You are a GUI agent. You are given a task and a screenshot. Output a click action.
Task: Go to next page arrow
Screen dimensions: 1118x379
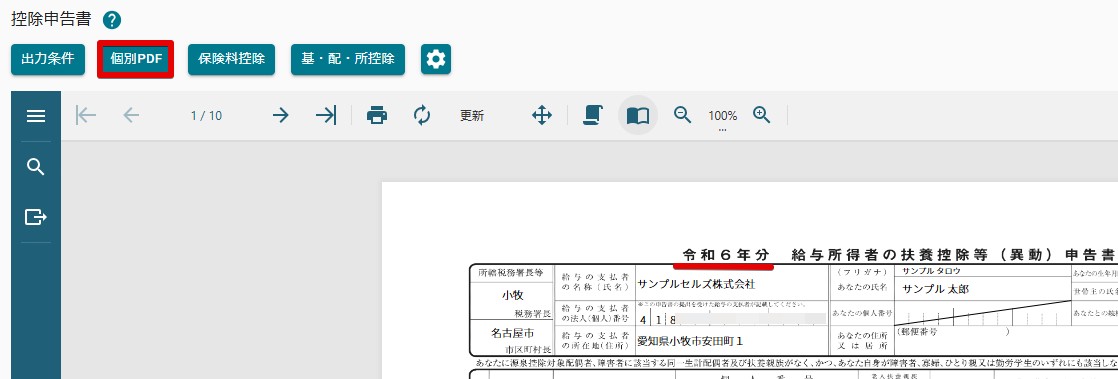[281, 115]
